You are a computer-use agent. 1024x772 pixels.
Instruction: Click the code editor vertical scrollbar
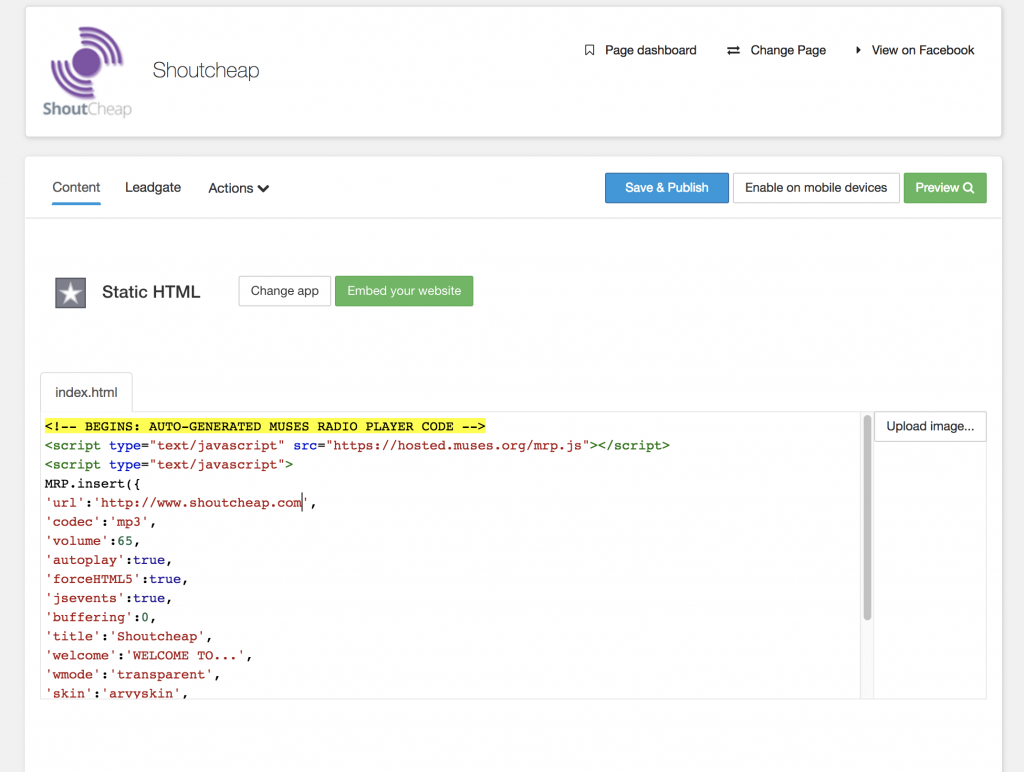click(x=866, y=520)
